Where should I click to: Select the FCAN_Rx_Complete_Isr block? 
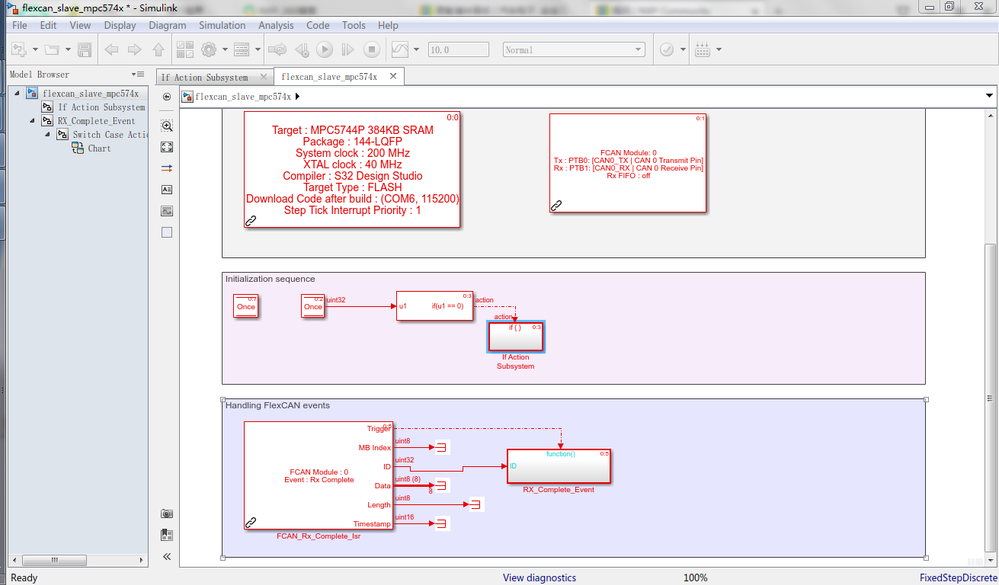tap(319, 475)
